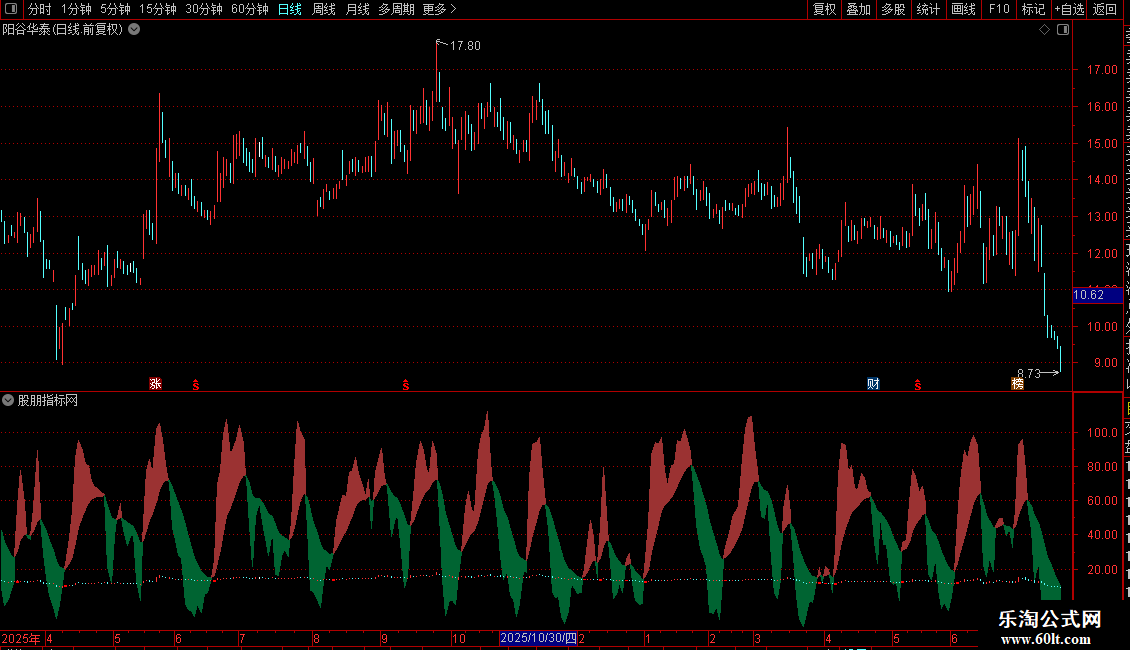Click the month 7 tick on time axis
The height and width of the screenshot is (650, 1130).
(242, 638)
